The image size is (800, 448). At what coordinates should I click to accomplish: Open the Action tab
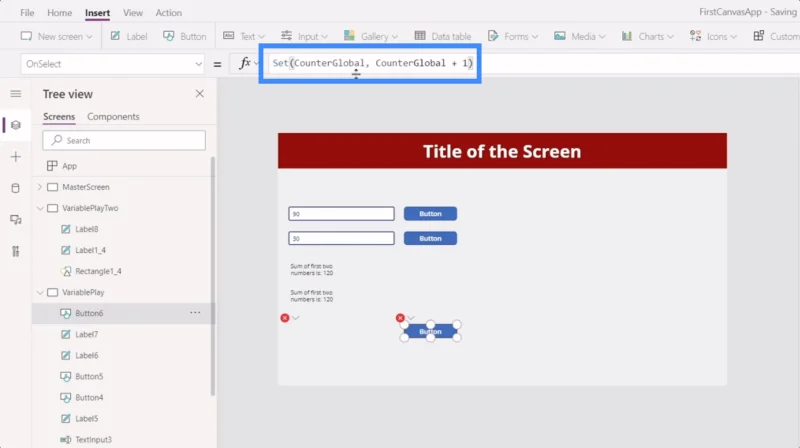click(x=168, y=13)
